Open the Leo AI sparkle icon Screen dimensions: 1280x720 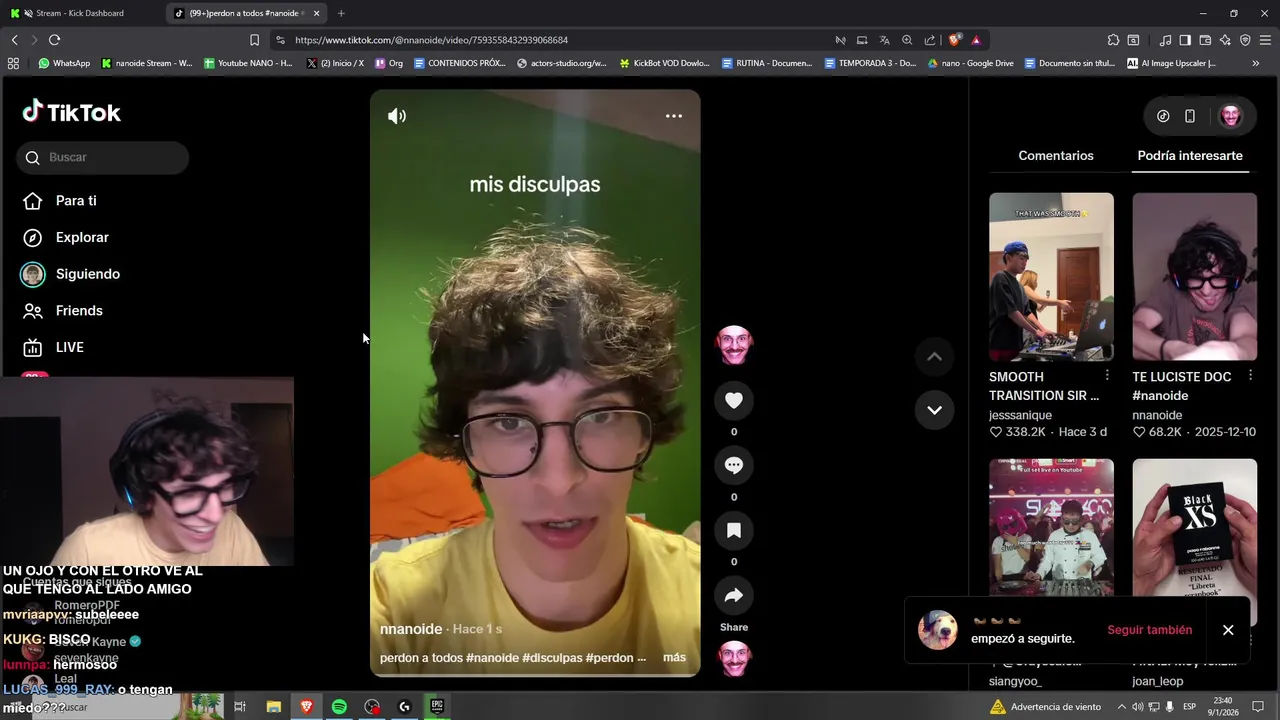pyautogui.click(x=1225, y=40)
